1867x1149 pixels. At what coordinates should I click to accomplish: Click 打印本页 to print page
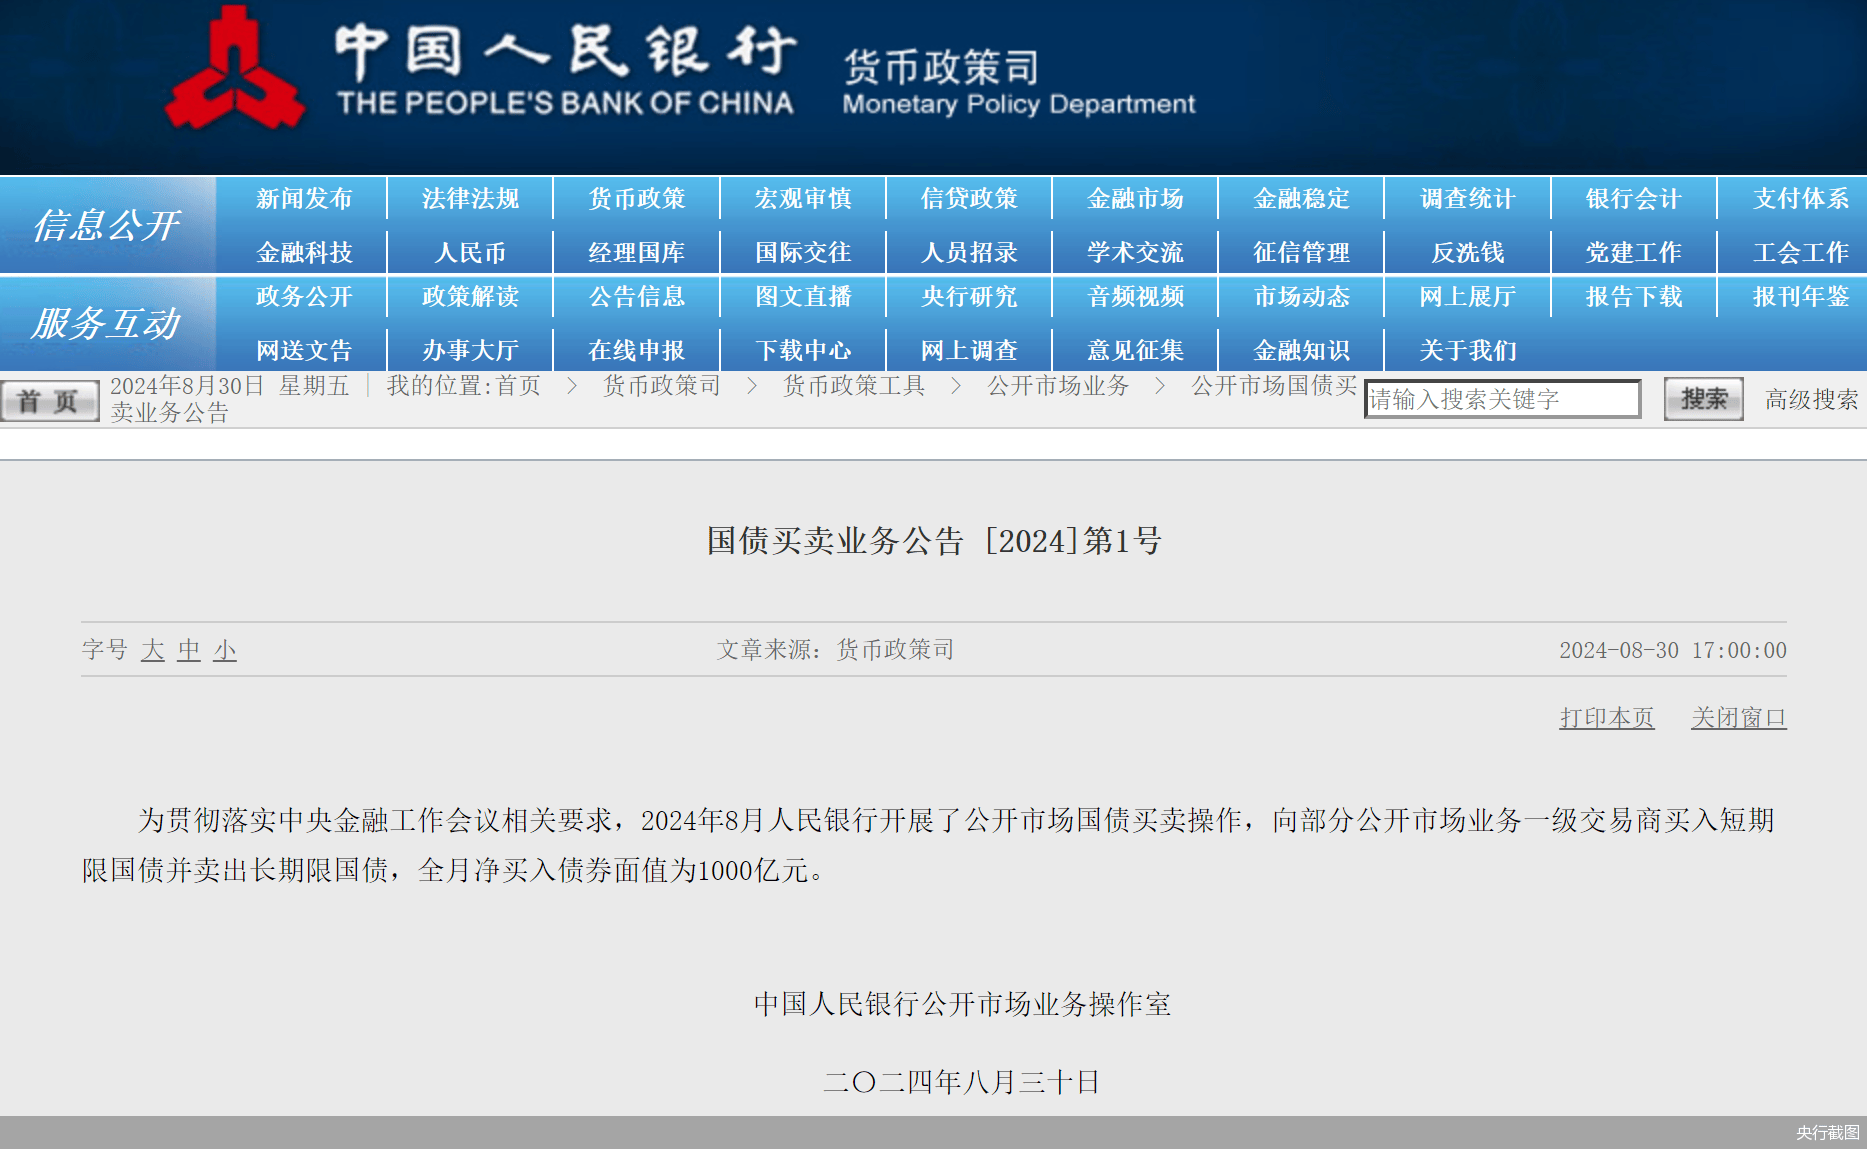pyautogui.click(x=1607, y=718)
